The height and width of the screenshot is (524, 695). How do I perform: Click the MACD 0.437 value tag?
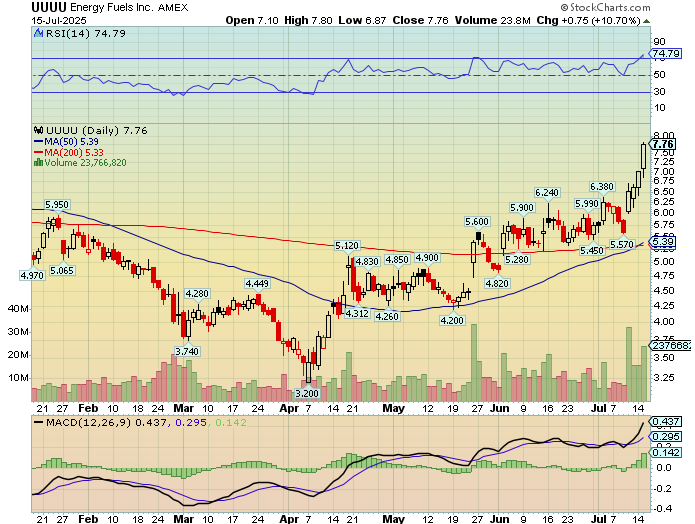pyautogui.click(x=665, y=422)
